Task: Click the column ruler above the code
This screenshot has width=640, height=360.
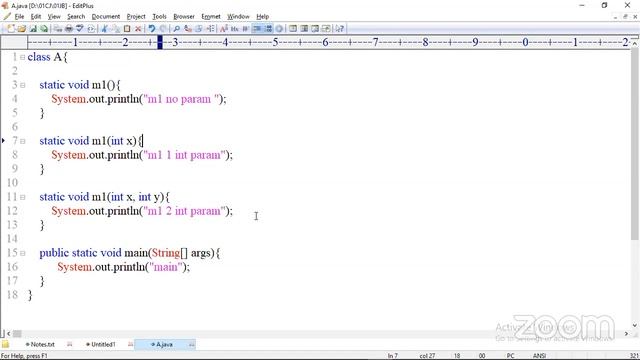Action: tap(329, 42)
